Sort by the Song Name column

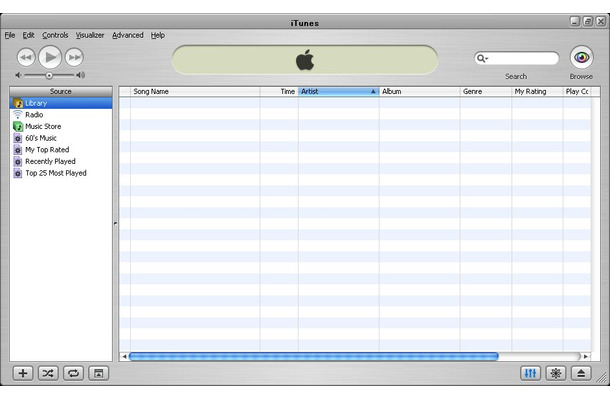[195, 92]
